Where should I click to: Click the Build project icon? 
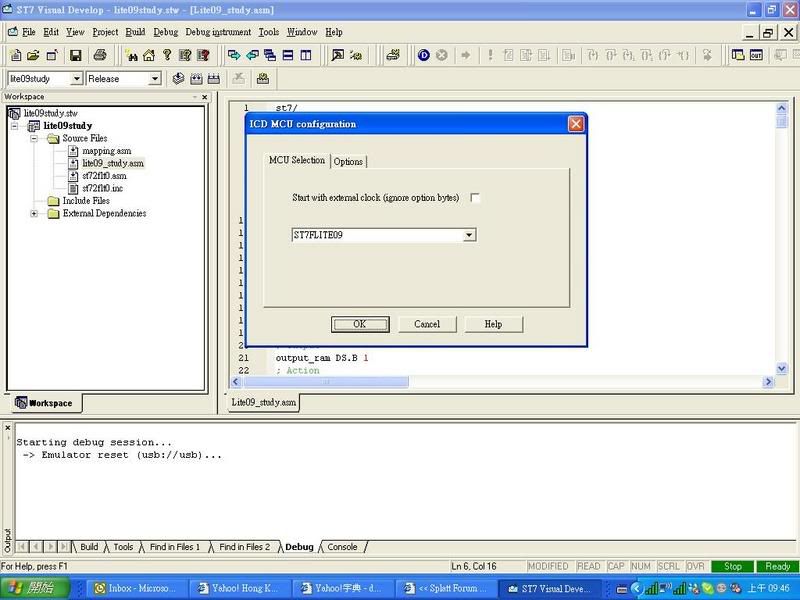point(196,79)
